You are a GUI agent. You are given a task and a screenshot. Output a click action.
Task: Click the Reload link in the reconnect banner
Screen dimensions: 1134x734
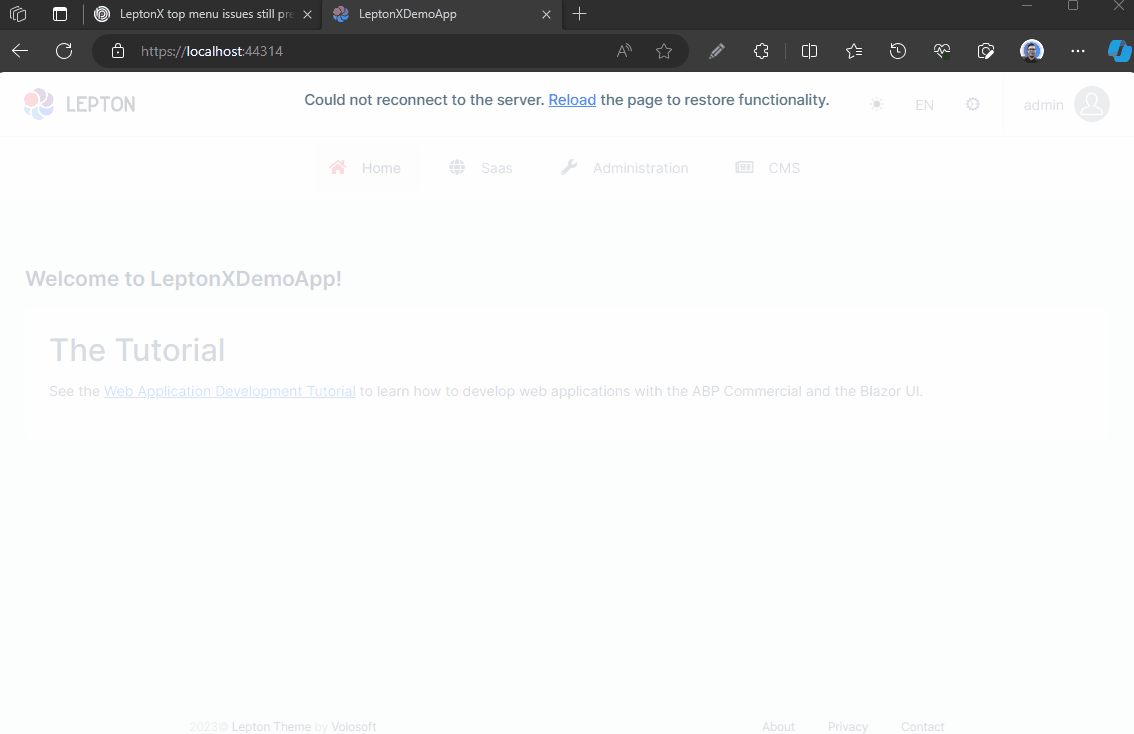[572, 100]
